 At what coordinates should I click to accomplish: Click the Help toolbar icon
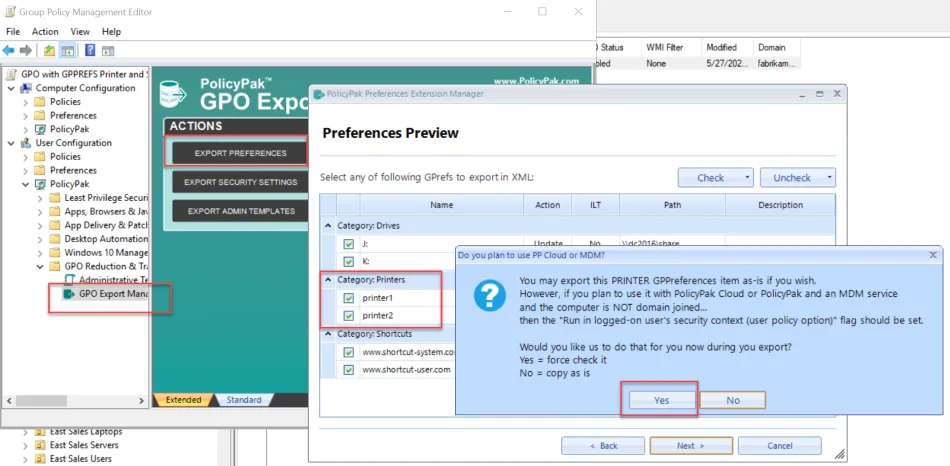click(90, 50)
